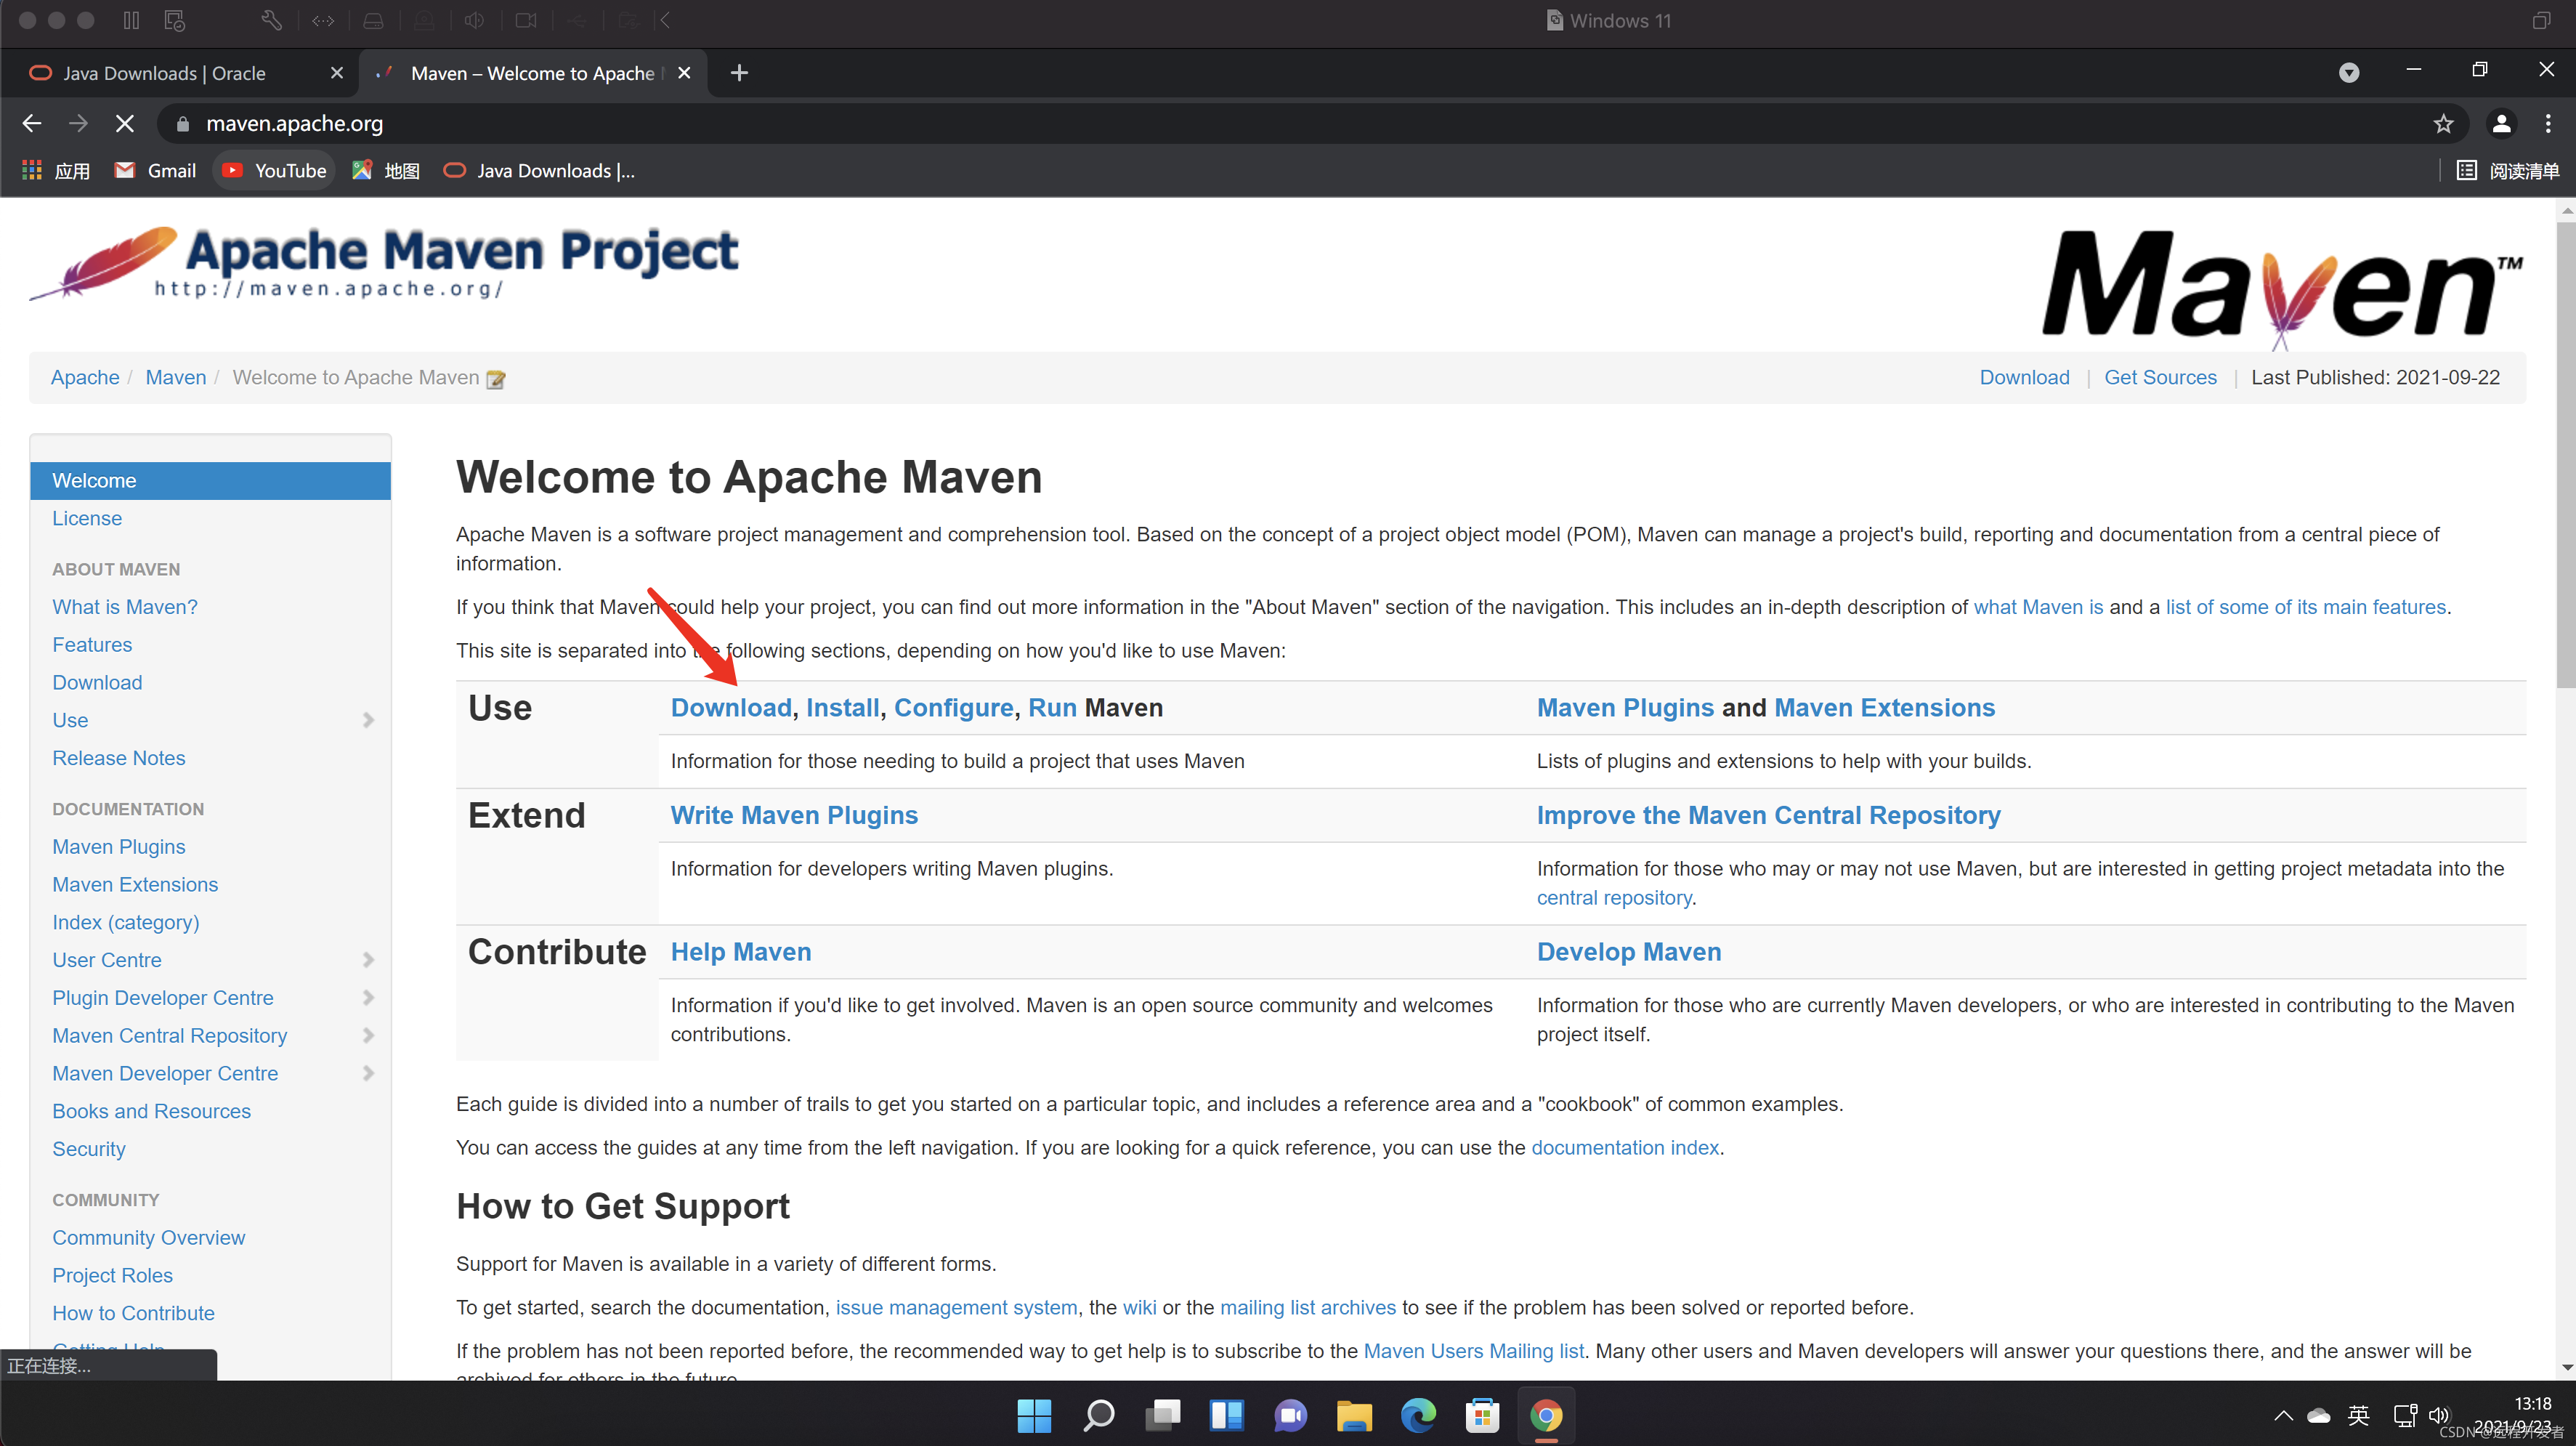Open Chrome three-dot menu
This screenshot has height=1446, width=2576.
click(x=2548, y=123)
